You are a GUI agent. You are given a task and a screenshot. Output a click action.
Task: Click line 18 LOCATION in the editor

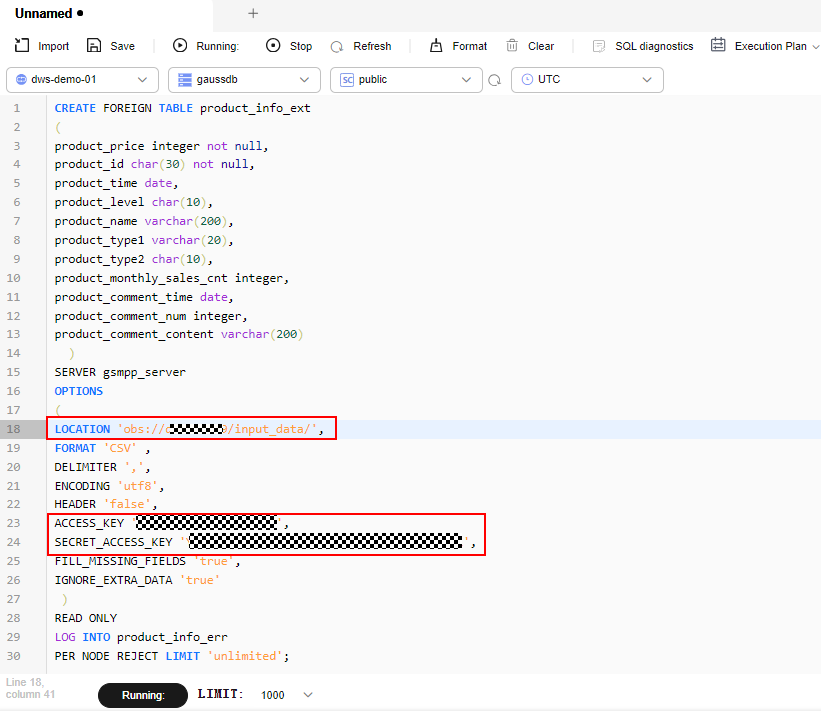tap(83, 429)
